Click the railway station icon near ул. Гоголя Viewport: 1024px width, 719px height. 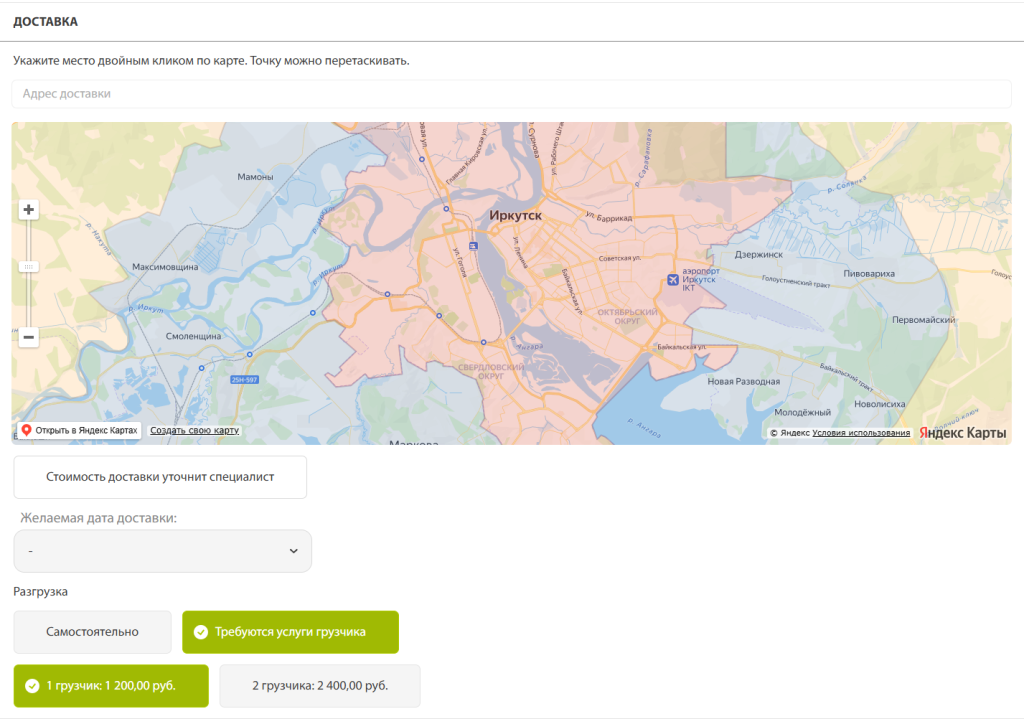tap(473, 246)
